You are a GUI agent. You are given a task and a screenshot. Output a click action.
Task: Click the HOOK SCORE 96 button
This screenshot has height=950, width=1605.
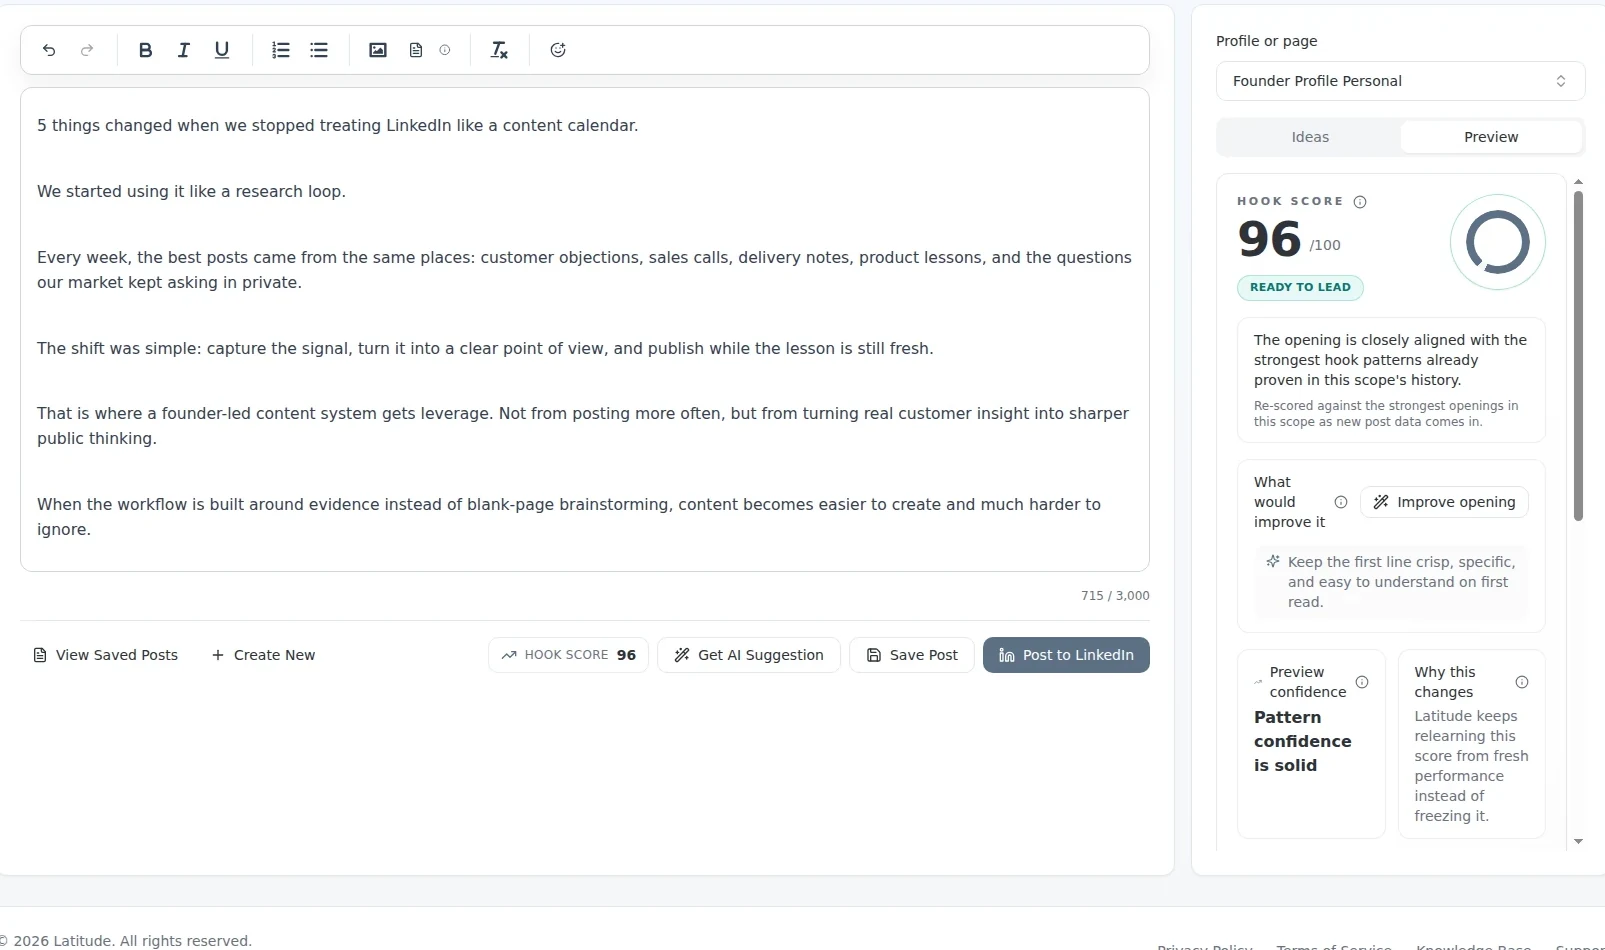[568, 655]
